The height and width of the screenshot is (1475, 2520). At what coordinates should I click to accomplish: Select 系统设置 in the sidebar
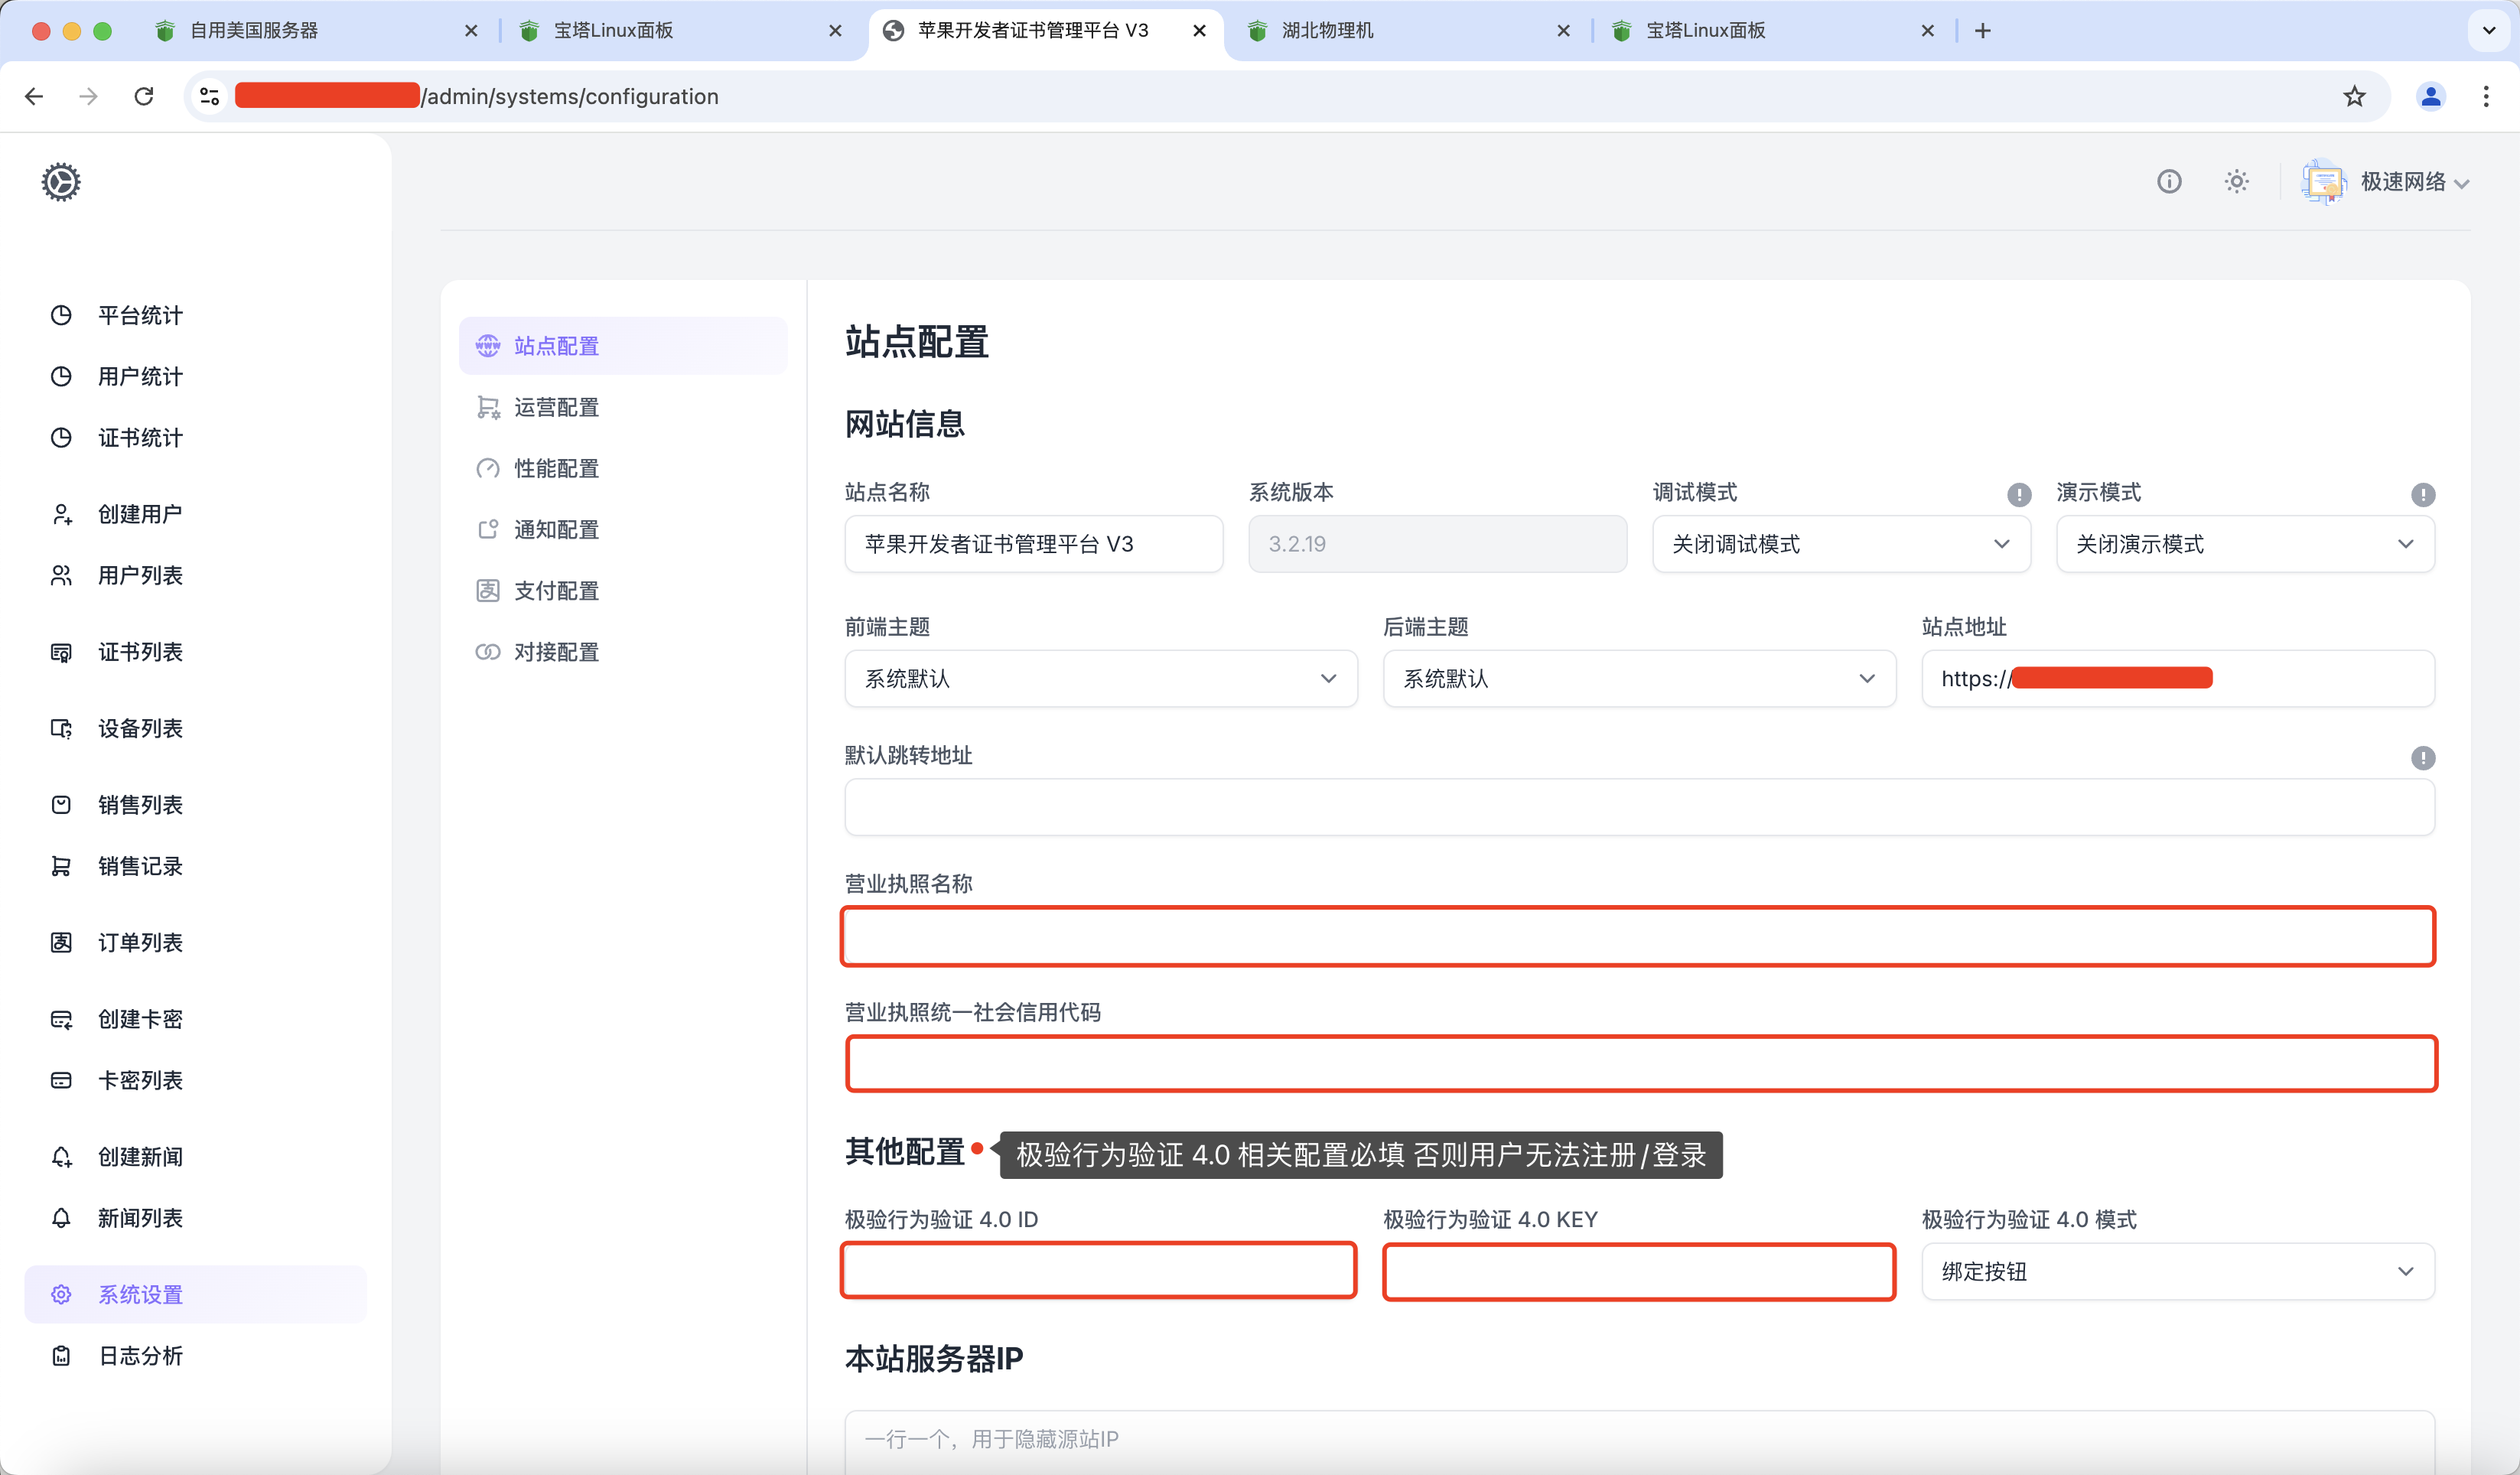(195, 1294)
